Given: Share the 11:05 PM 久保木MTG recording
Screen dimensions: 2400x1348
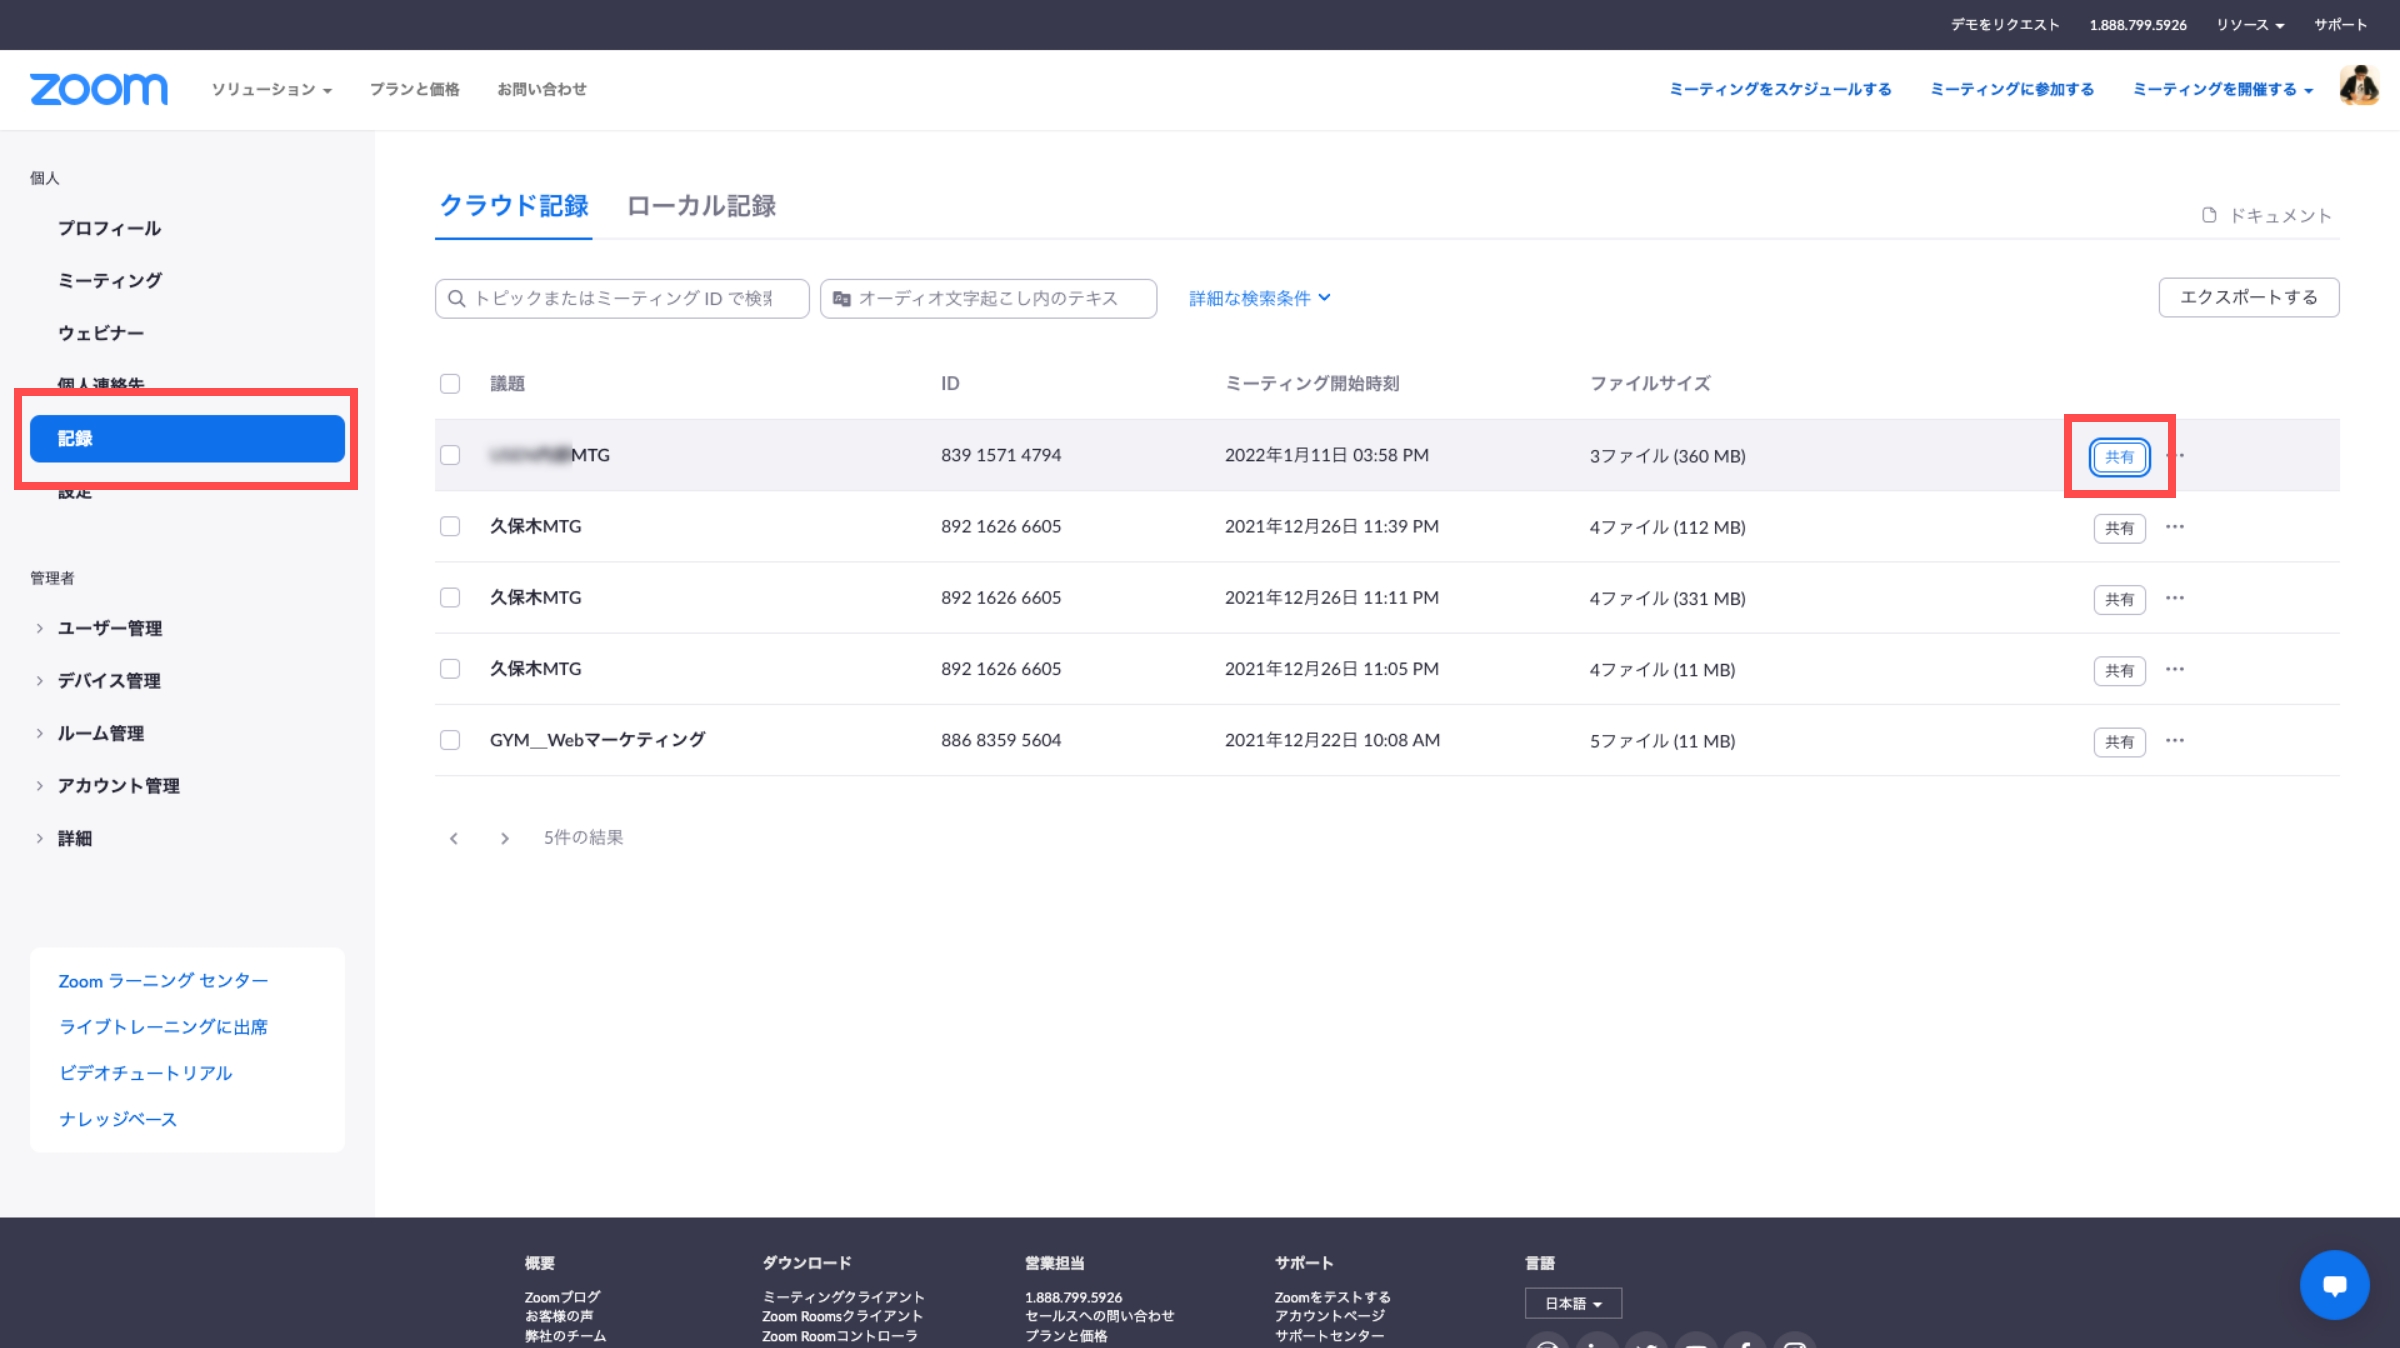Looking at the screenshot, I should click(x=2119, y=670).
